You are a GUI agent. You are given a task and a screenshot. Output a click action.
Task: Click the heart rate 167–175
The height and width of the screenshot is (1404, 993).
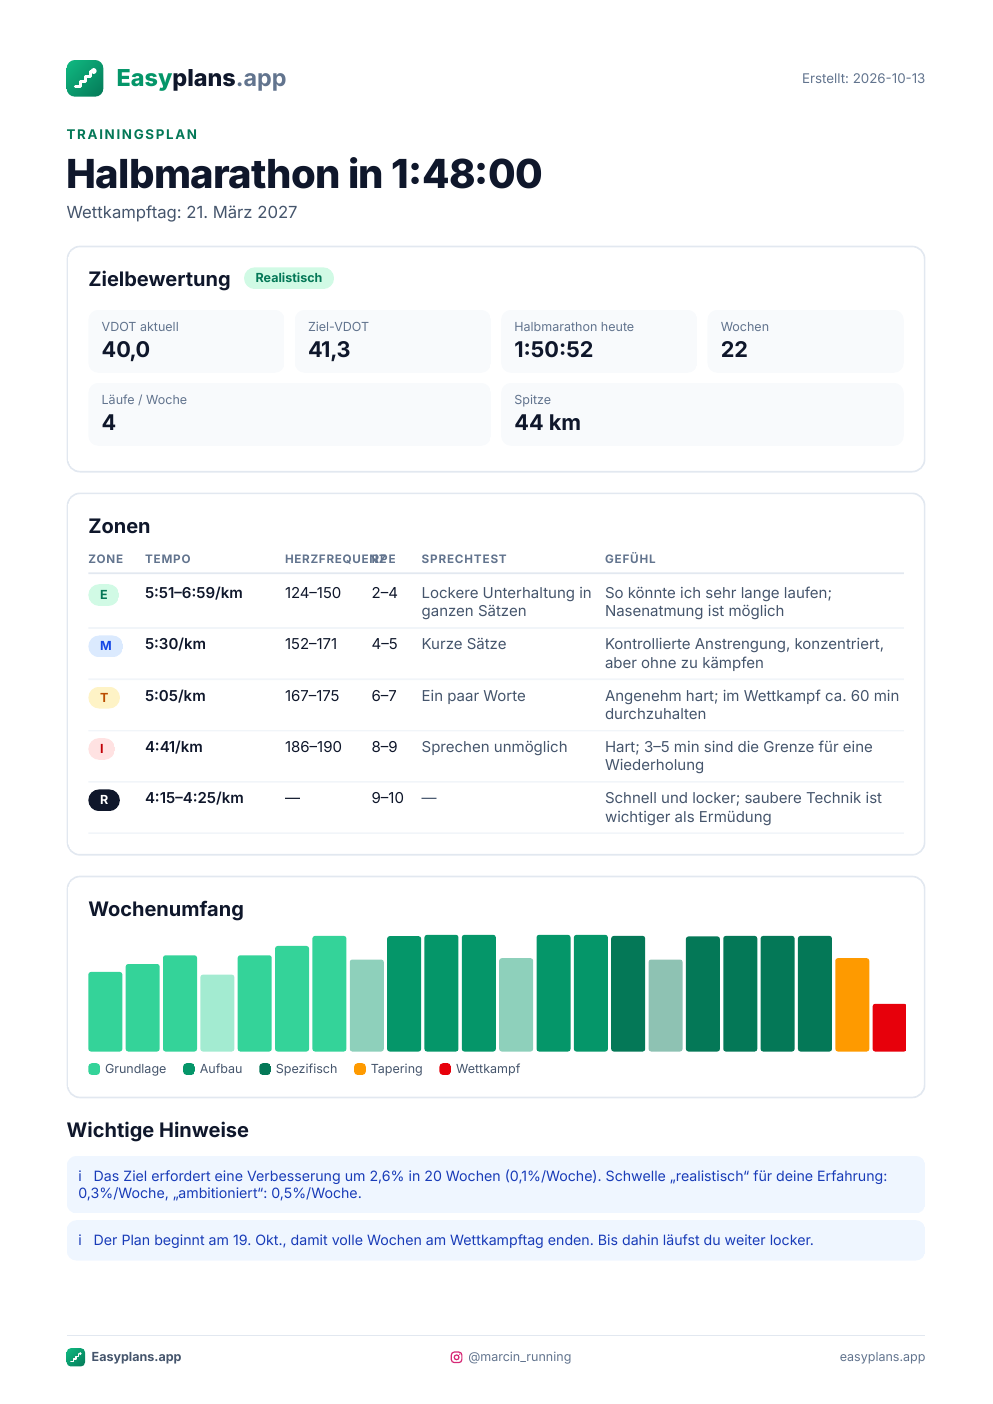pos(312,696)
